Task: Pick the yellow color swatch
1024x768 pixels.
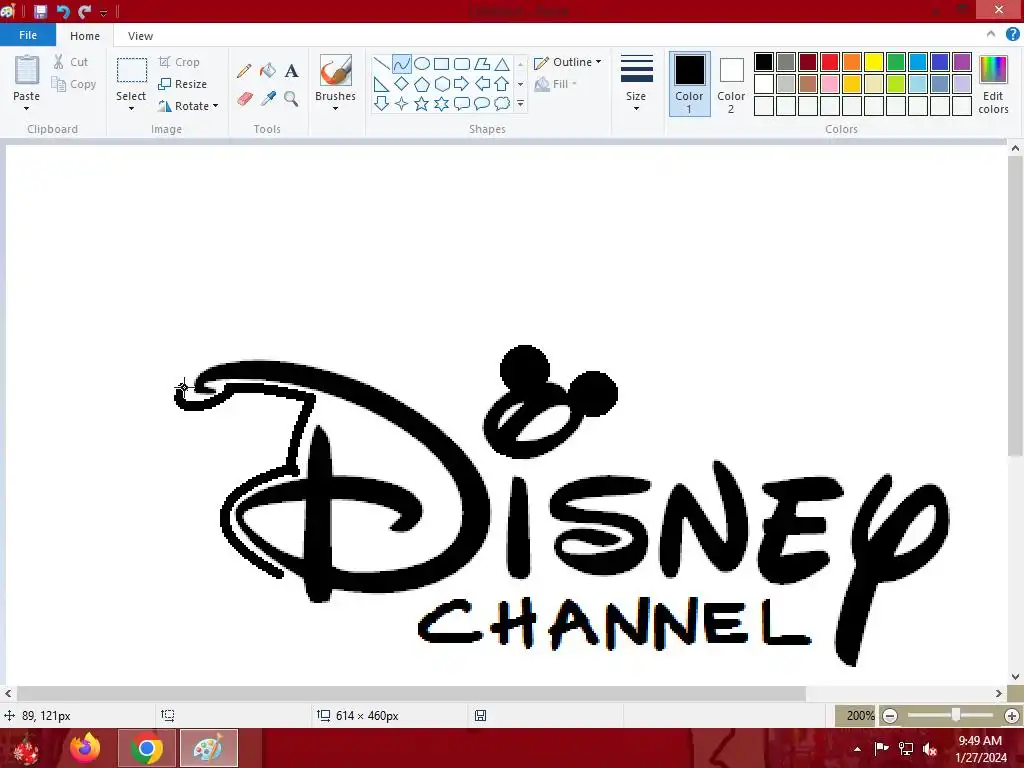Action: tap(874, 62)
